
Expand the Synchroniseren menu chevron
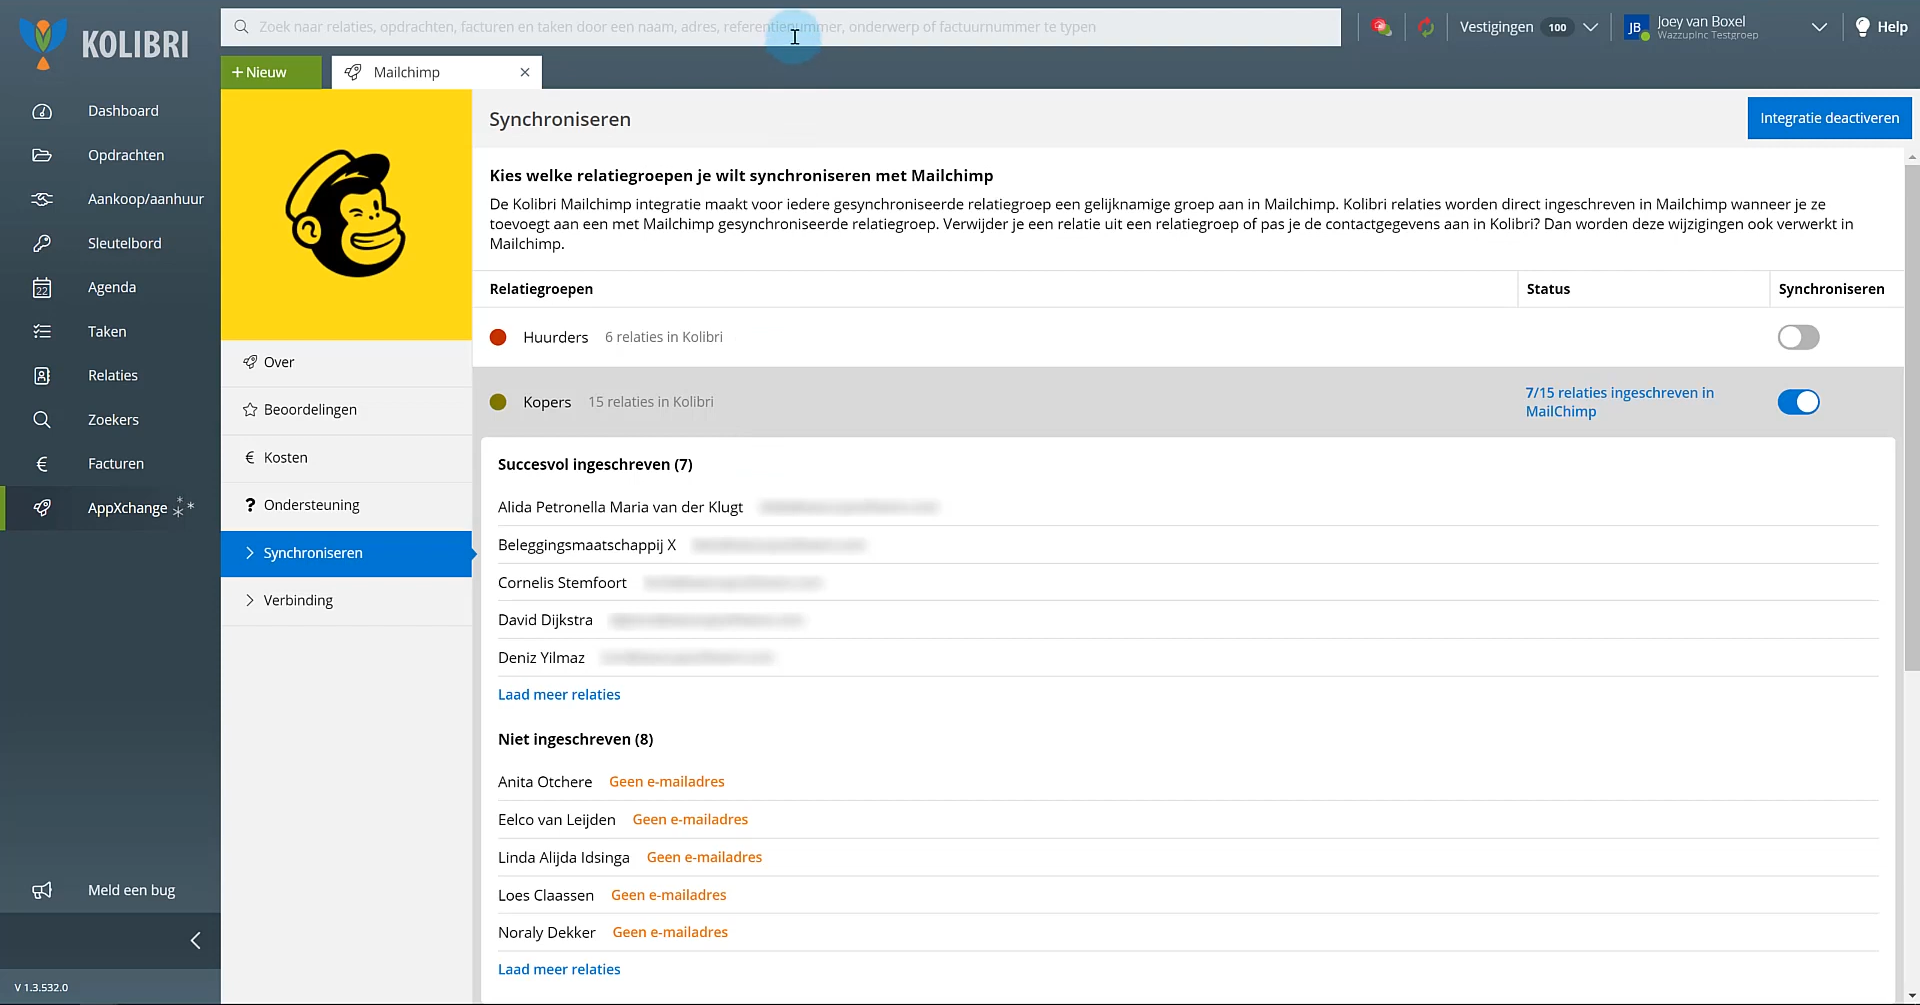250,553
